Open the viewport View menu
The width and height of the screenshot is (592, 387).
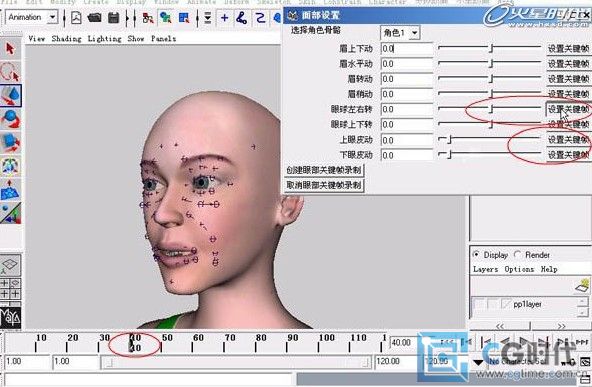36,39
